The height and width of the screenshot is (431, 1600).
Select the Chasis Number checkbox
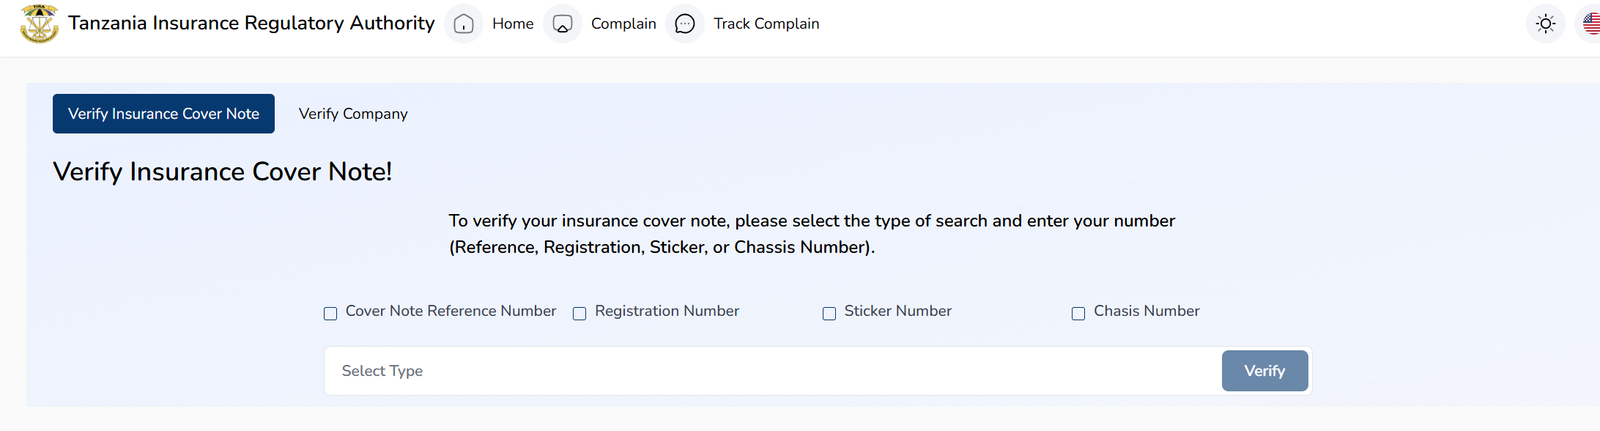1078,313
